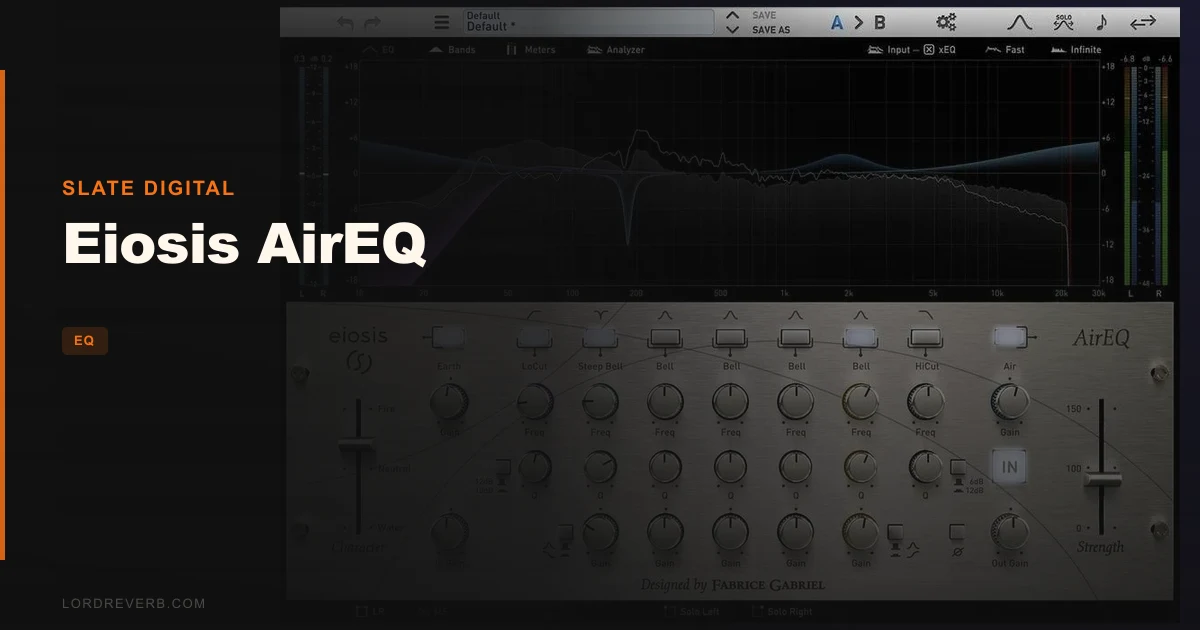Viewport: 1200px width, 630px height.
Task: Open the hamburger preset menu
Action: point(442,22)
